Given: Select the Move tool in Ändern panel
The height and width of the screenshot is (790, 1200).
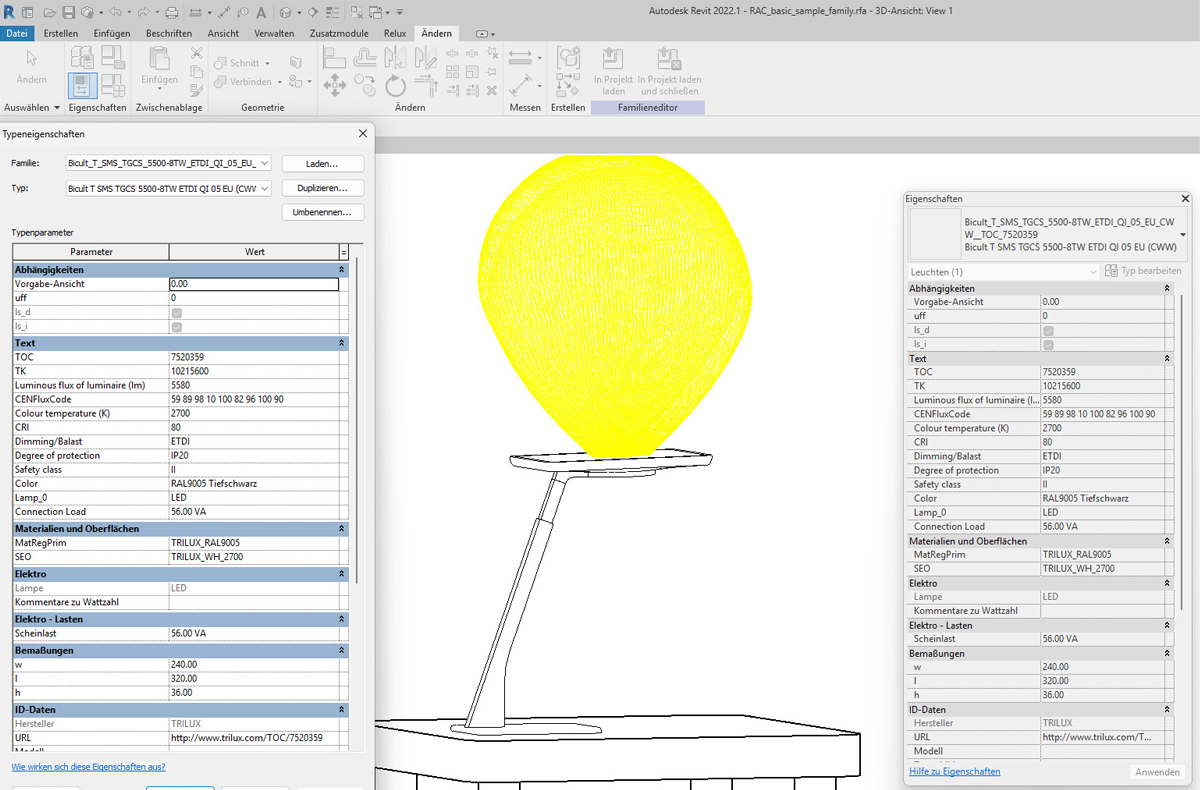Looking at the screenshot, I should [334, 85].
